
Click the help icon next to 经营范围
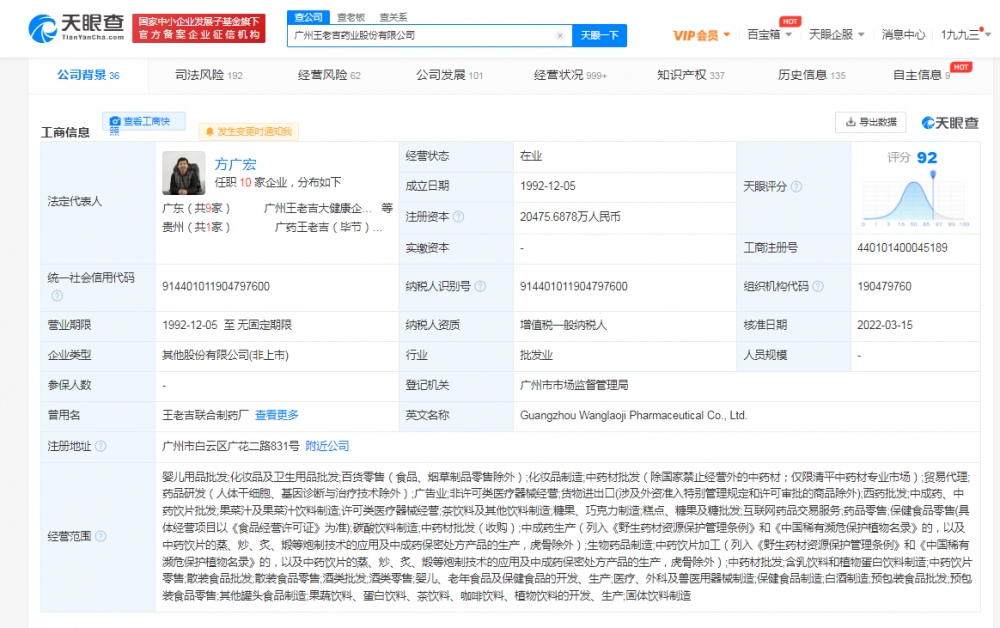coord(101,536)
